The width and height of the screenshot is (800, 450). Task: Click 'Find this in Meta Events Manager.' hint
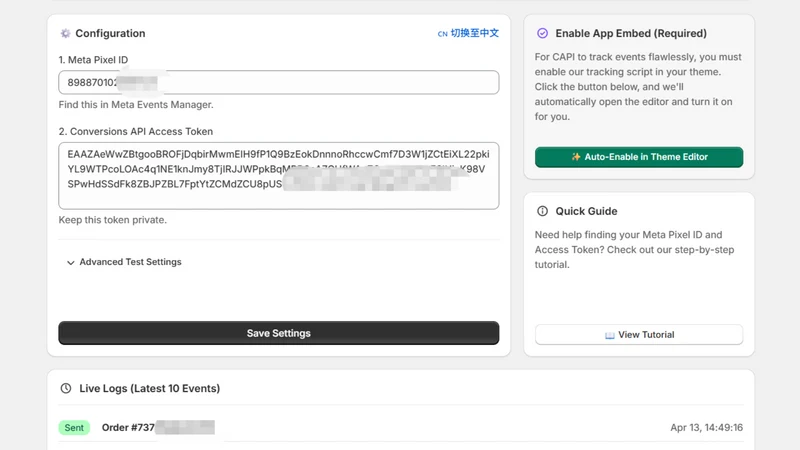[136, 105]
